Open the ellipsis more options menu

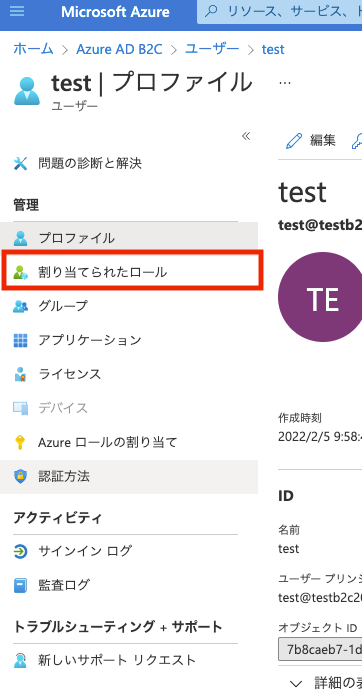point(285,83)
